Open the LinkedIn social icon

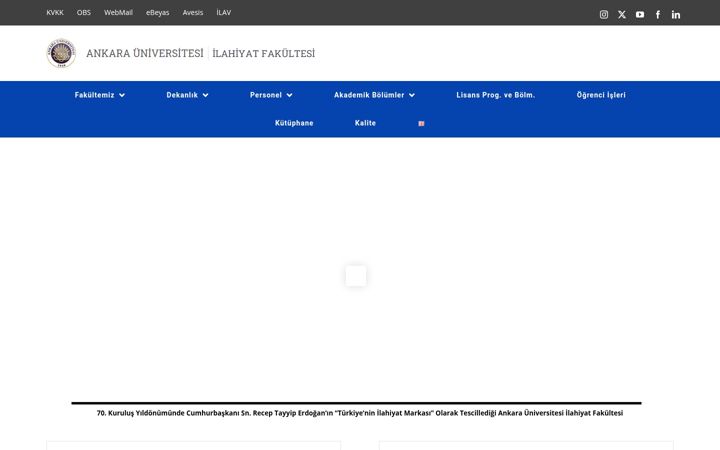676,15
